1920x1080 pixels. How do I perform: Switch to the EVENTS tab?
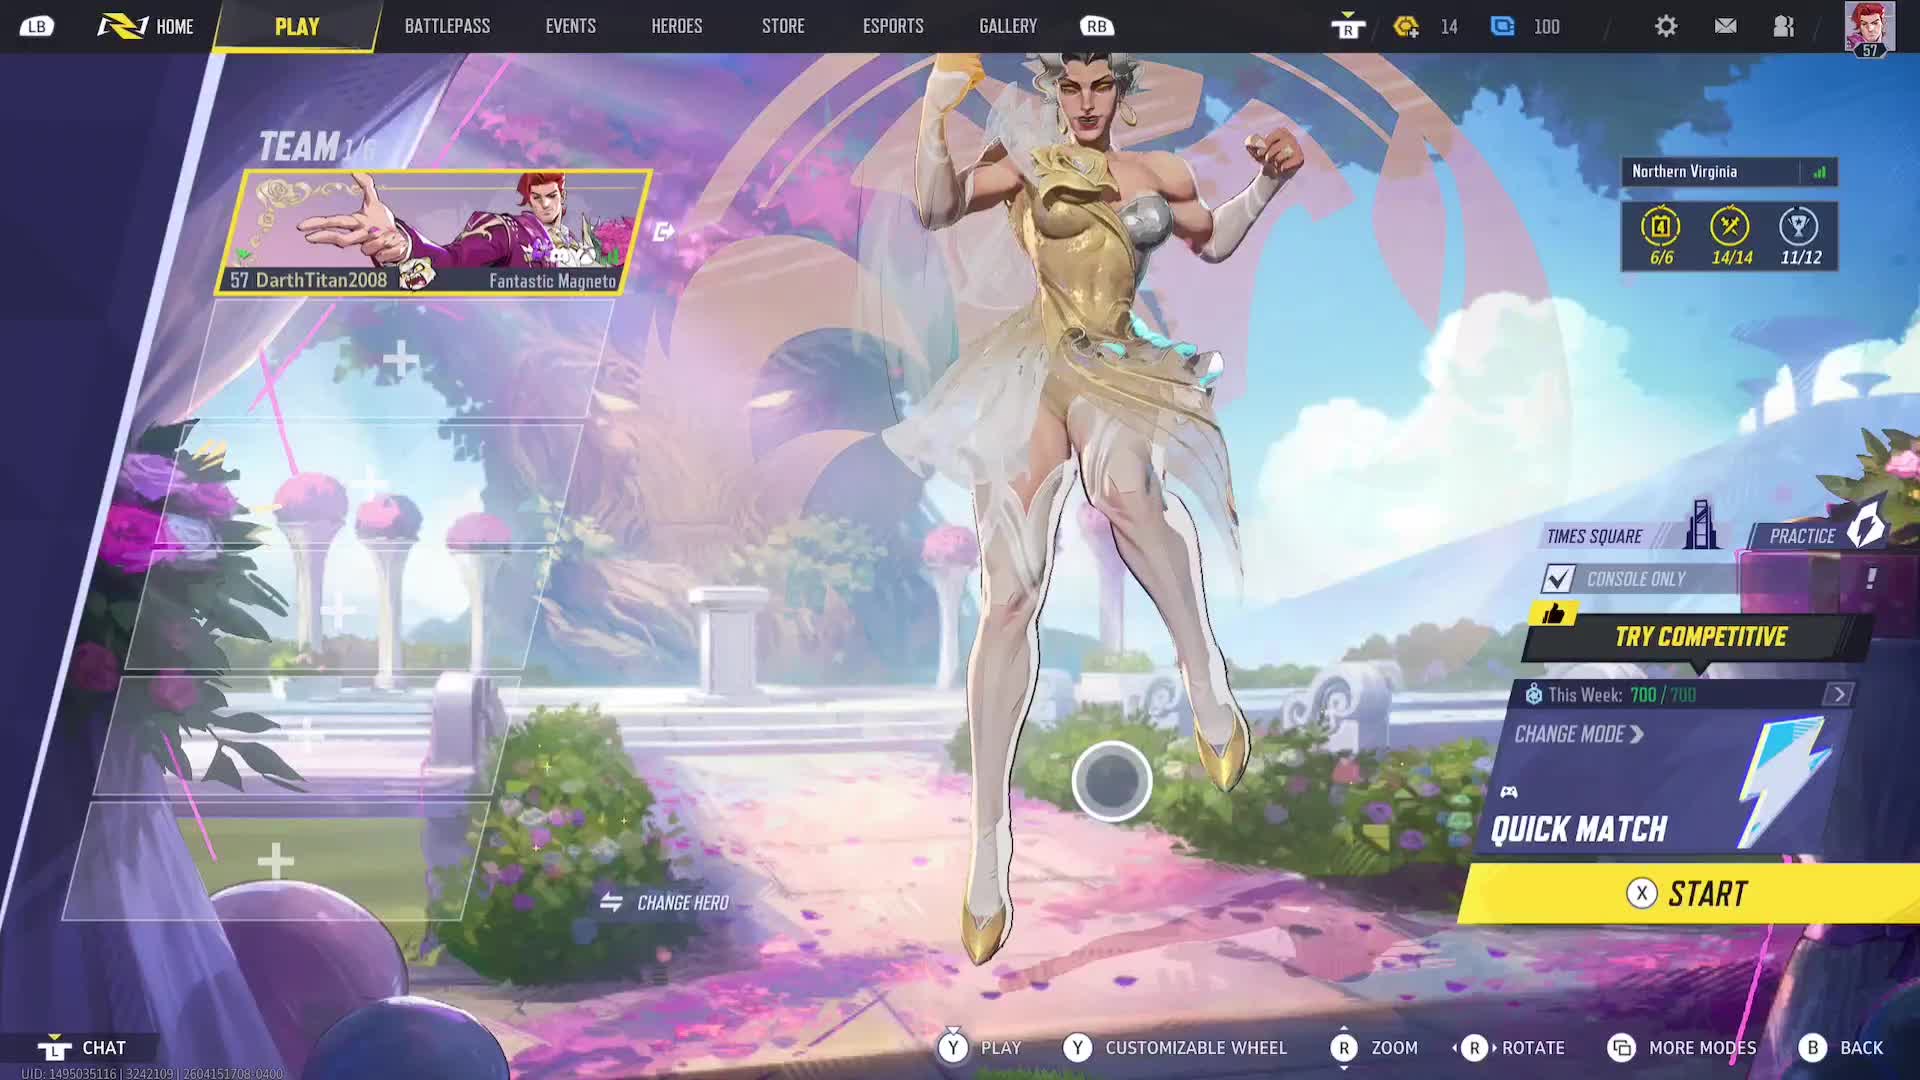(x=571, y=26)
